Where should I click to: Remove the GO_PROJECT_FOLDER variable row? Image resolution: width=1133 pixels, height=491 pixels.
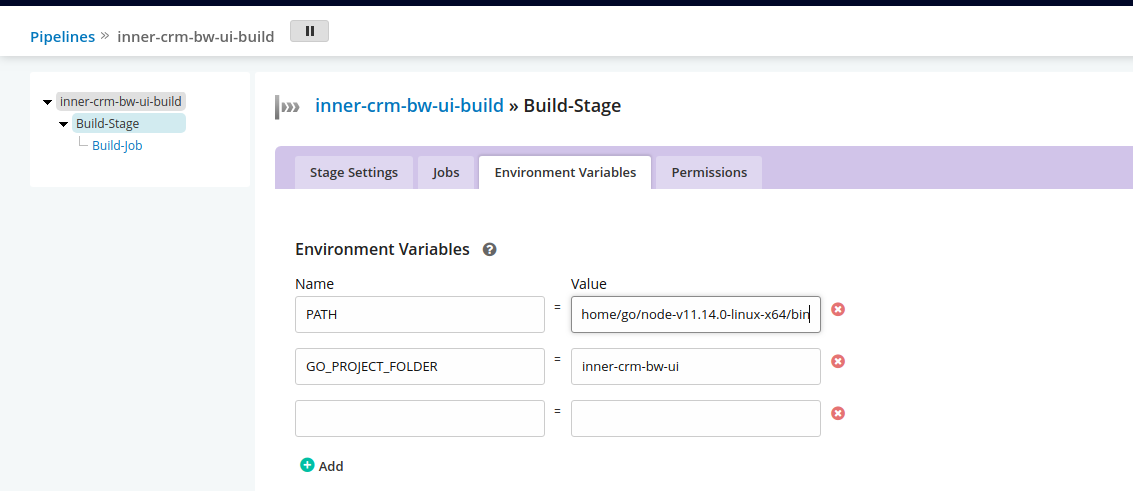coord(838,361)
